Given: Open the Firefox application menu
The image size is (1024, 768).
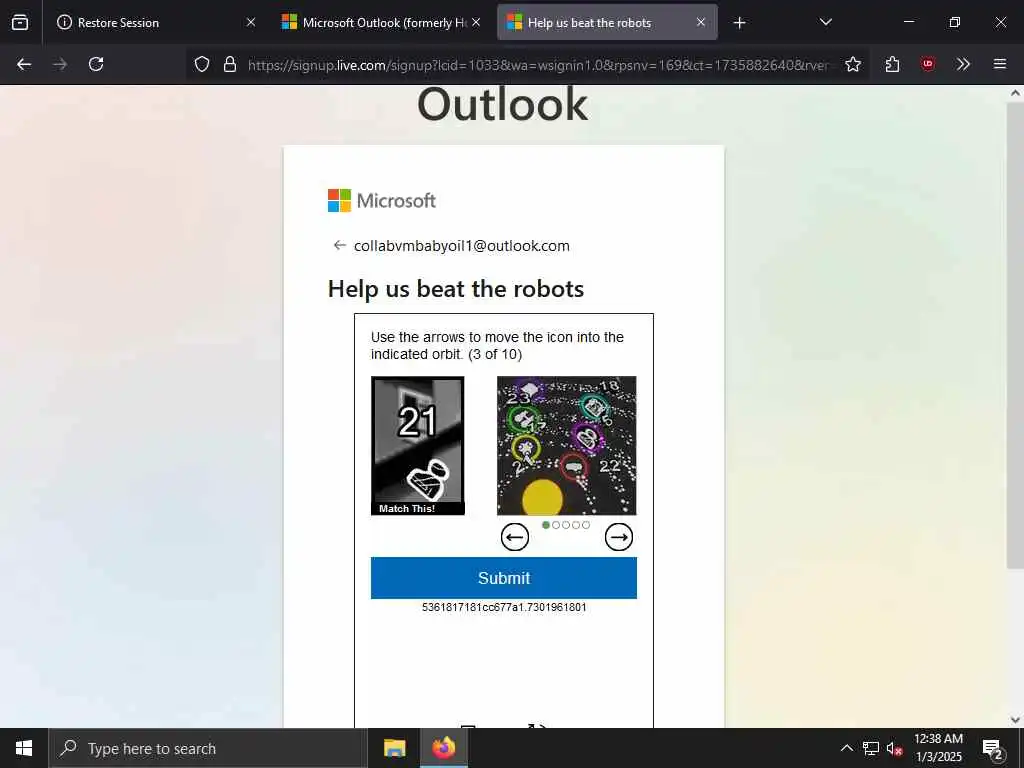Looking at the screenshot, I should click(x=1000, y=64).
